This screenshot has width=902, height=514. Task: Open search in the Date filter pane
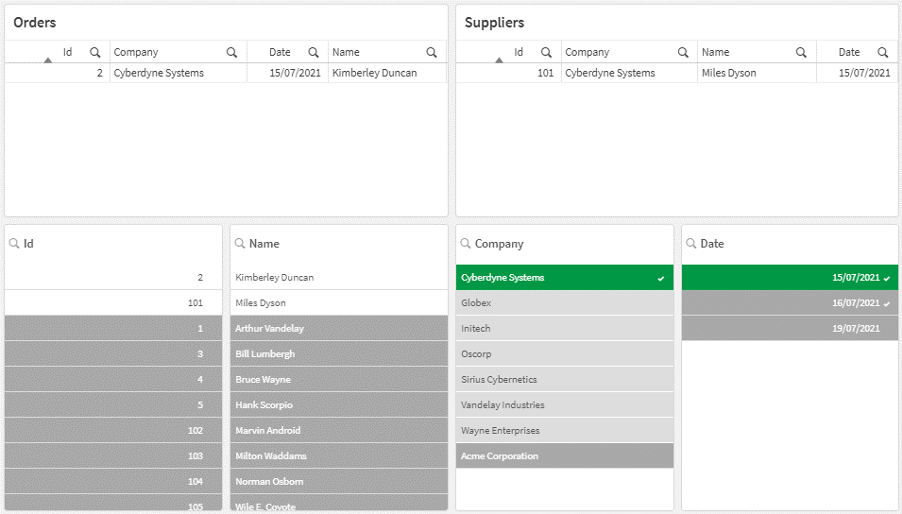[x=691, y=244]
